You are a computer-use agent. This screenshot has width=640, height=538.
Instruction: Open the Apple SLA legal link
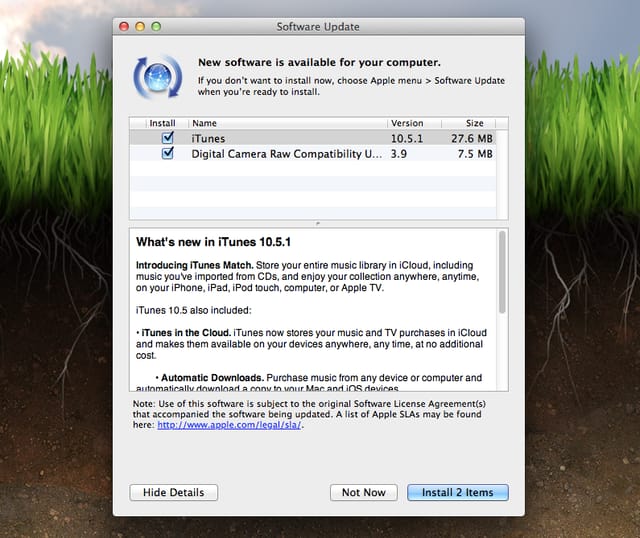pos(229,425)
